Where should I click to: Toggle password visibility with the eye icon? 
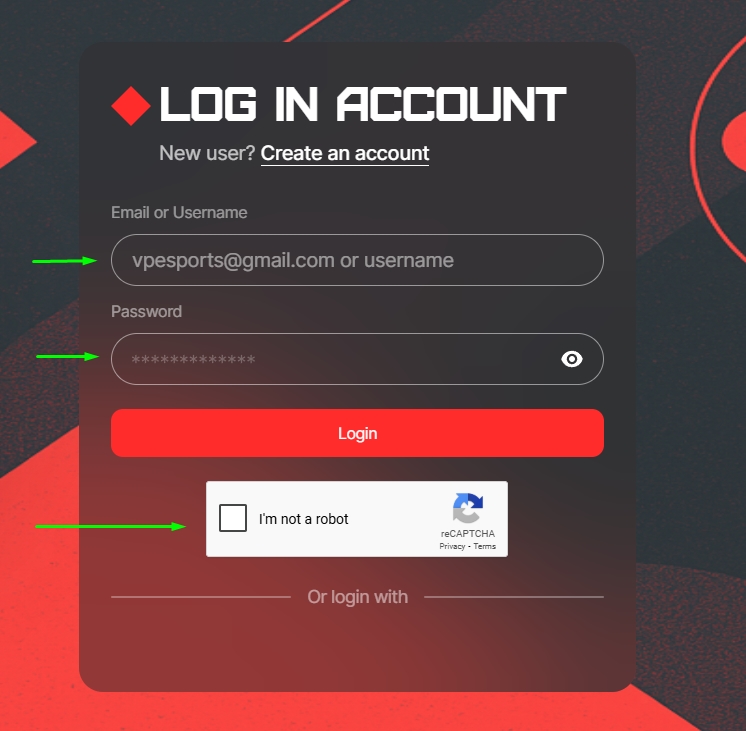click(x=571, y=359)
